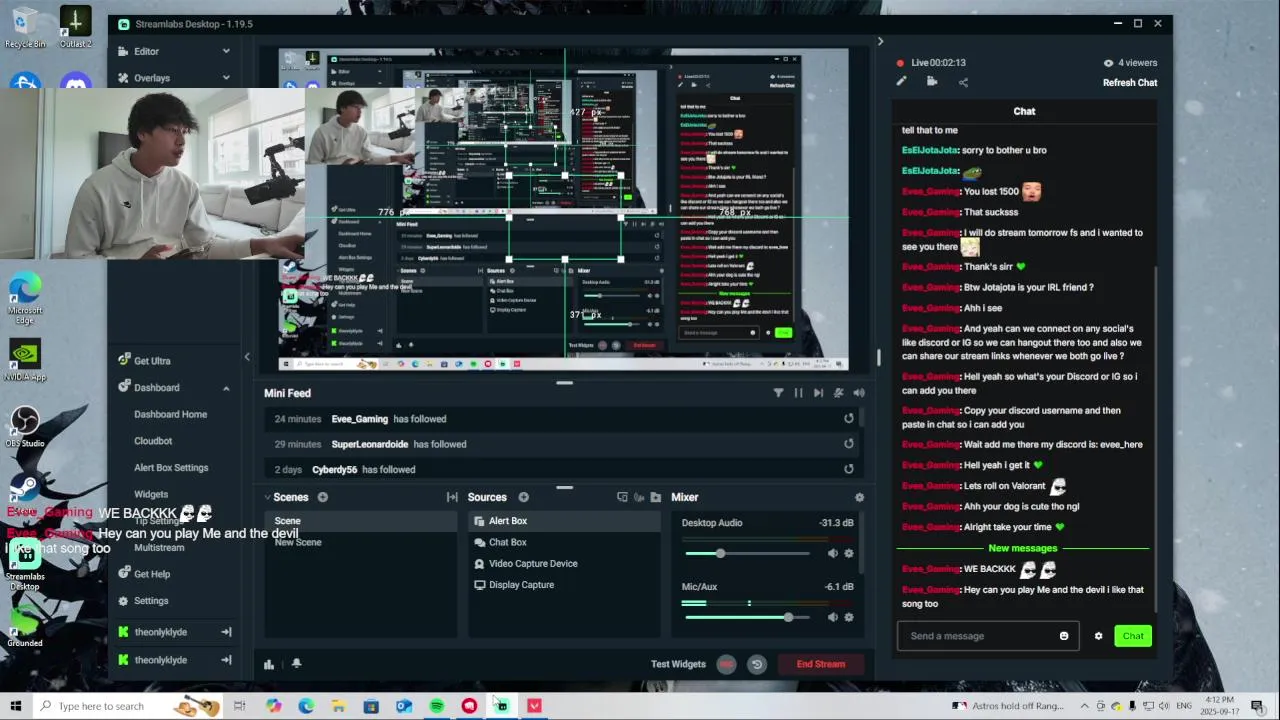1280x720 pixels.
Task: Open Mixer advanced audio settings gear
Action: pyautogui.click(x=859, y=497)
